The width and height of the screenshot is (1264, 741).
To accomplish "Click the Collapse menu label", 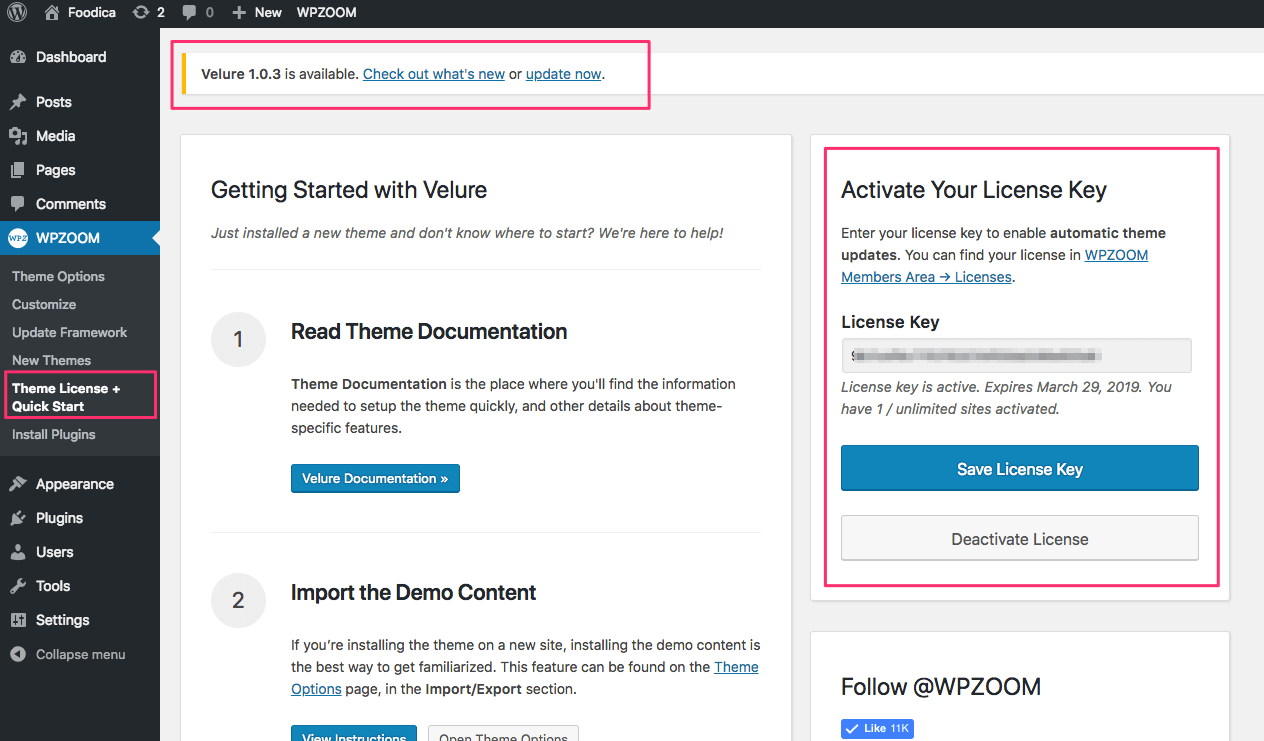I will (x=81, y=654).
